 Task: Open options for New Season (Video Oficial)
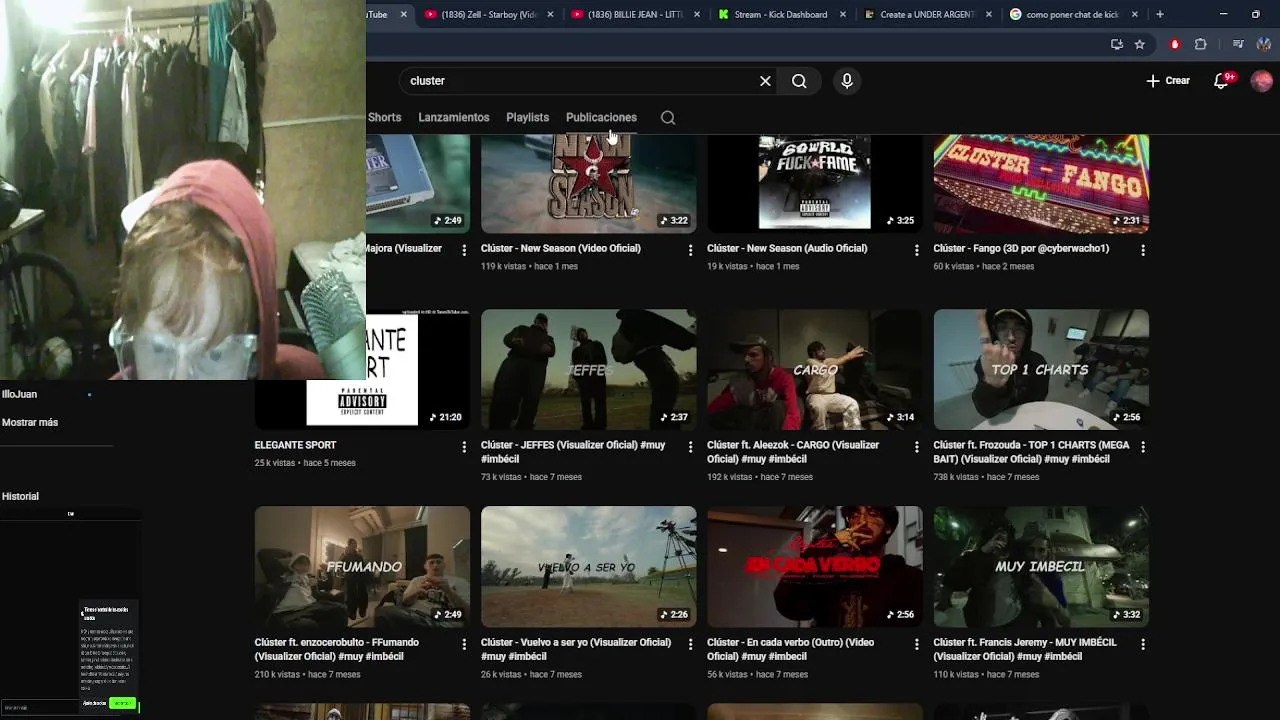(690, 250)
